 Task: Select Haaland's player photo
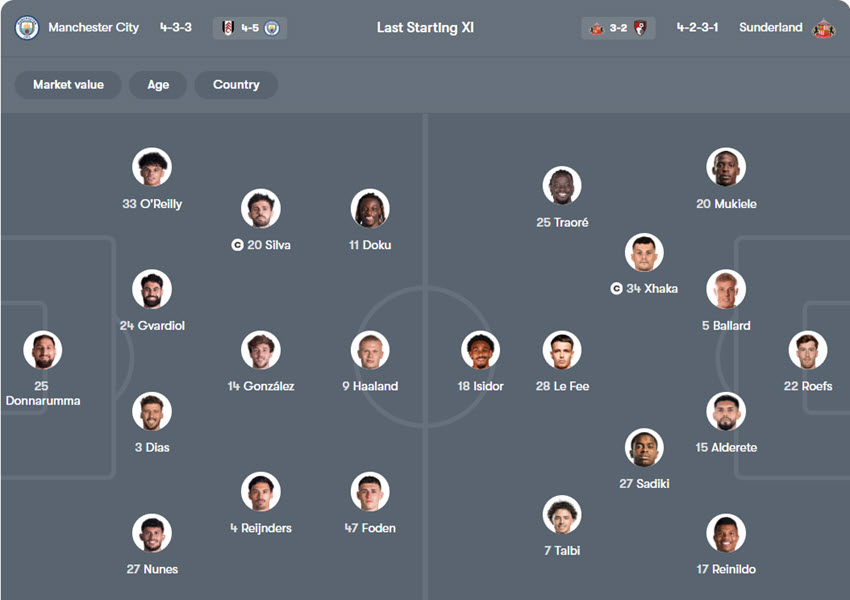370,351
